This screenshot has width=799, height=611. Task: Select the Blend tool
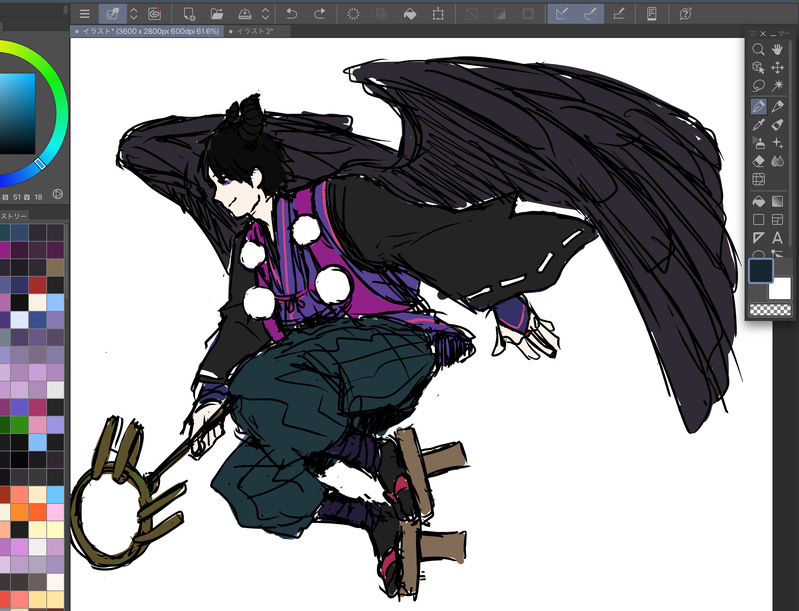pos(777,162)
